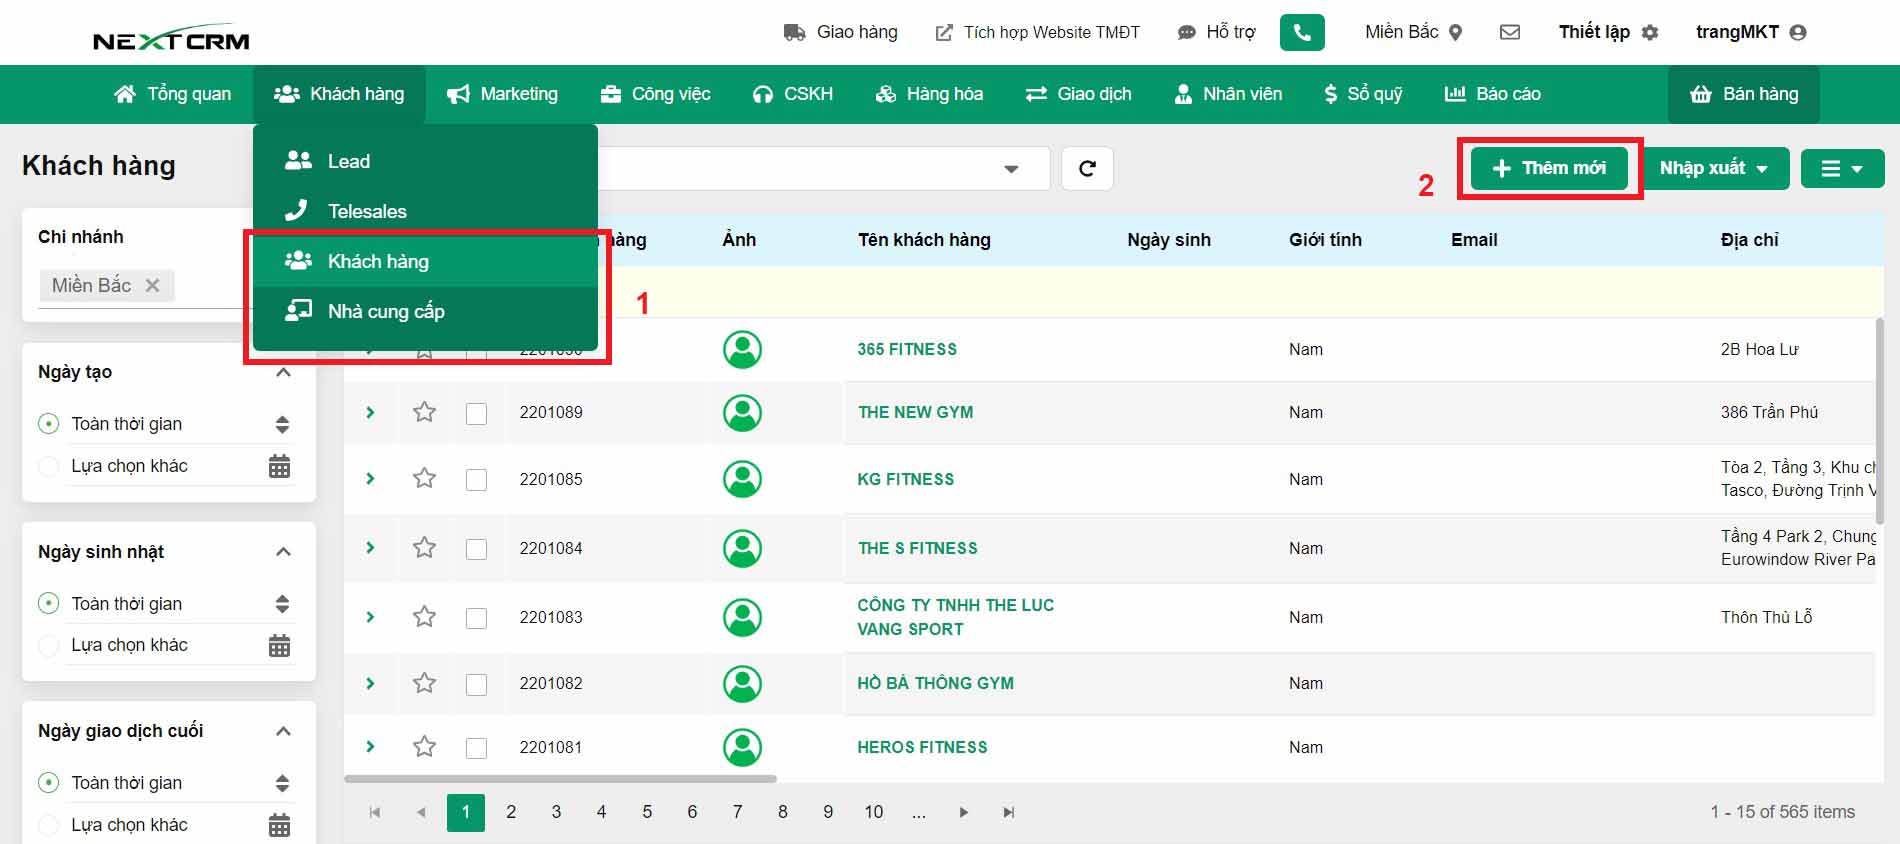
Task: Collapse the Ngày giao dịch cuối panel
Action: (283, 731)
